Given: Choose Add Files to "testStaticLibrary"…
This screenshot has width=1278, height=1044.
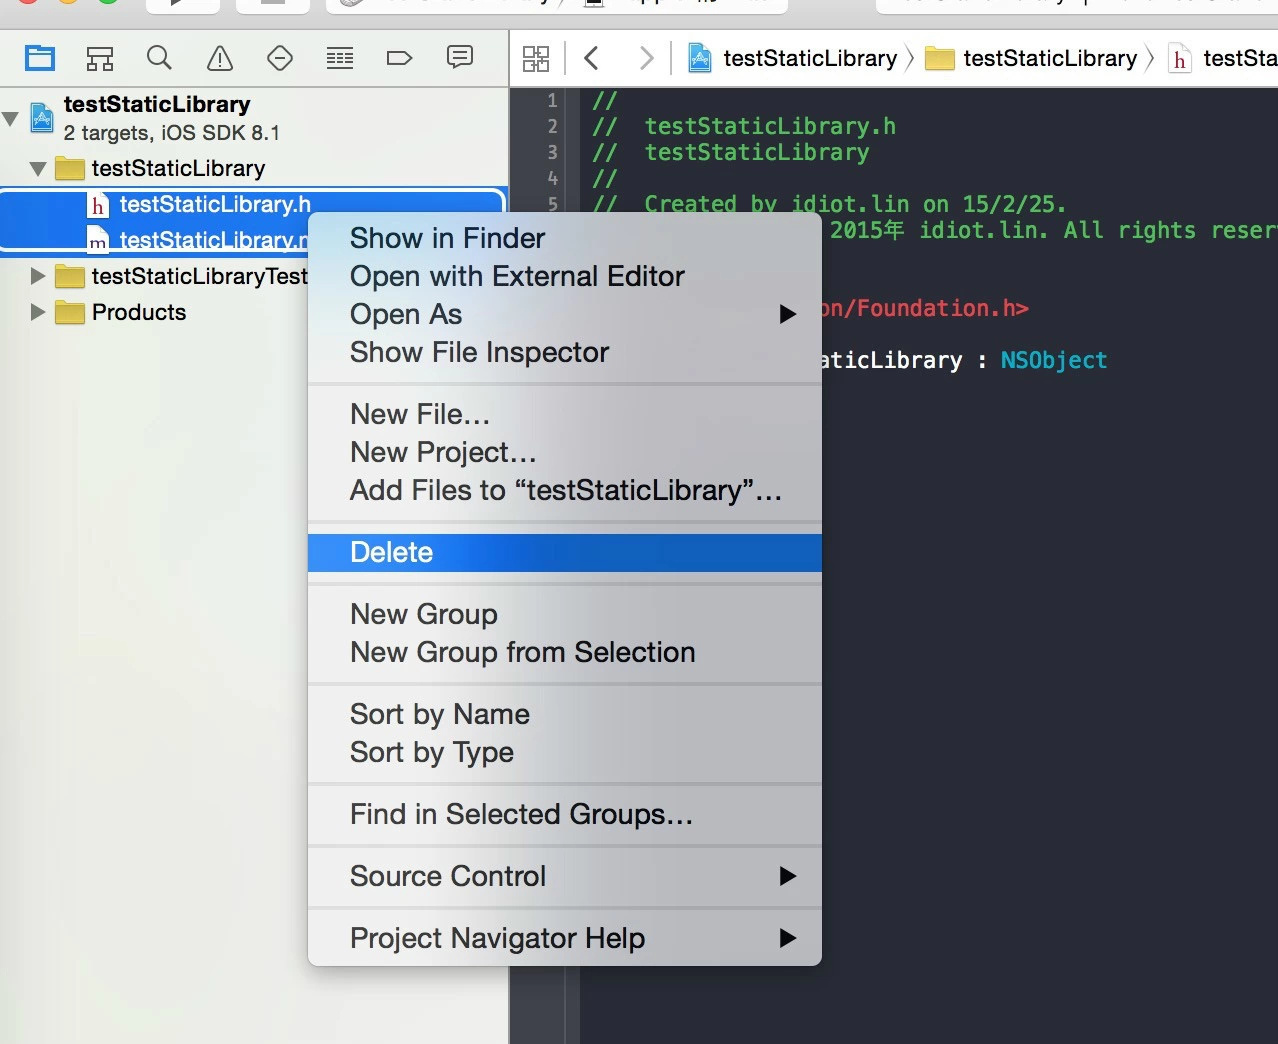Looking at the screenshot, I should [x=565, y=490].
